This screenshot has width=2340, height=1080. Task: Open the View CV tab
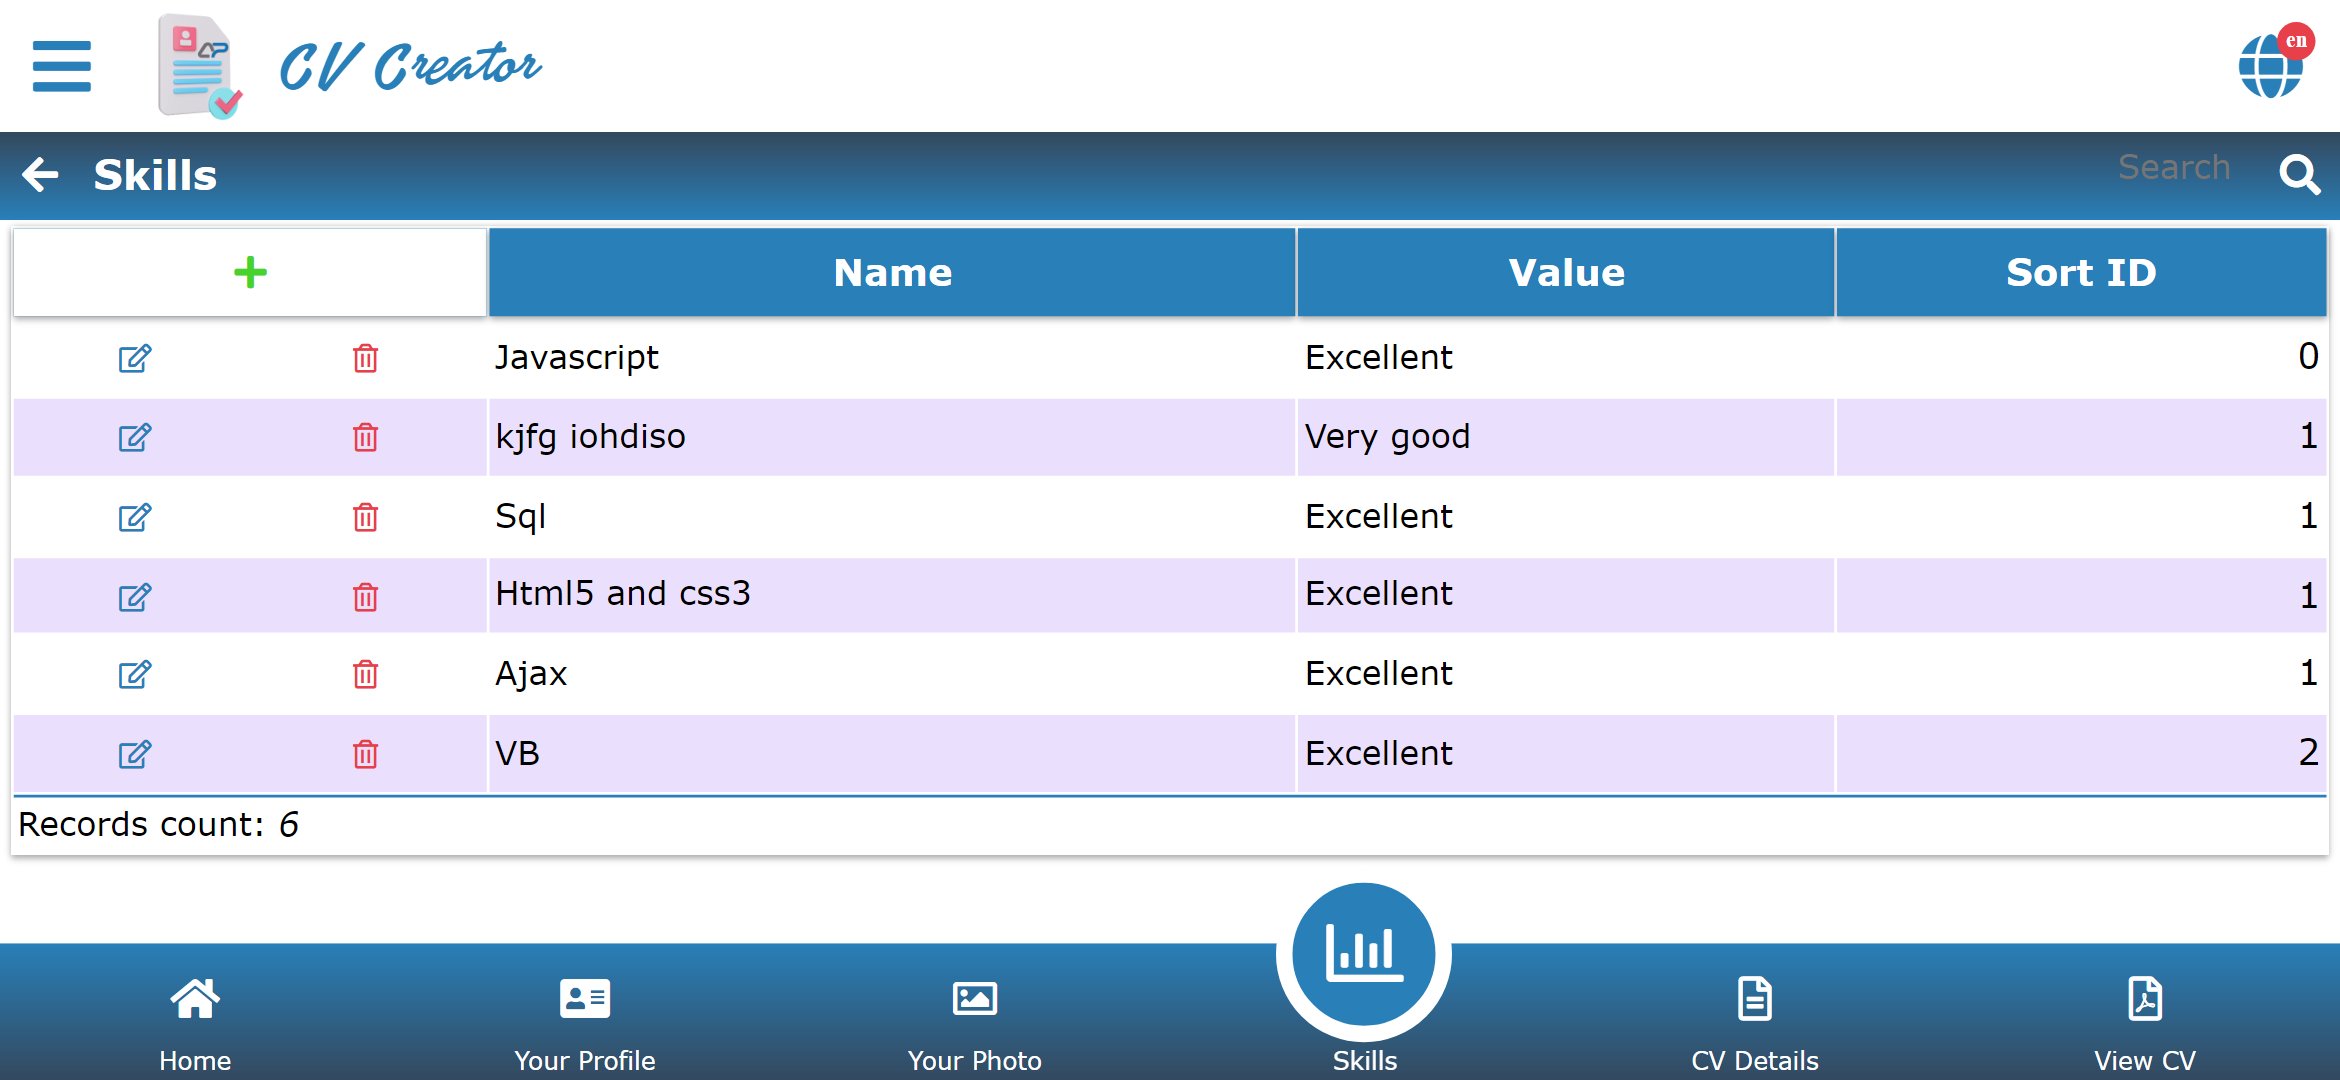tap(2145, 1018)
